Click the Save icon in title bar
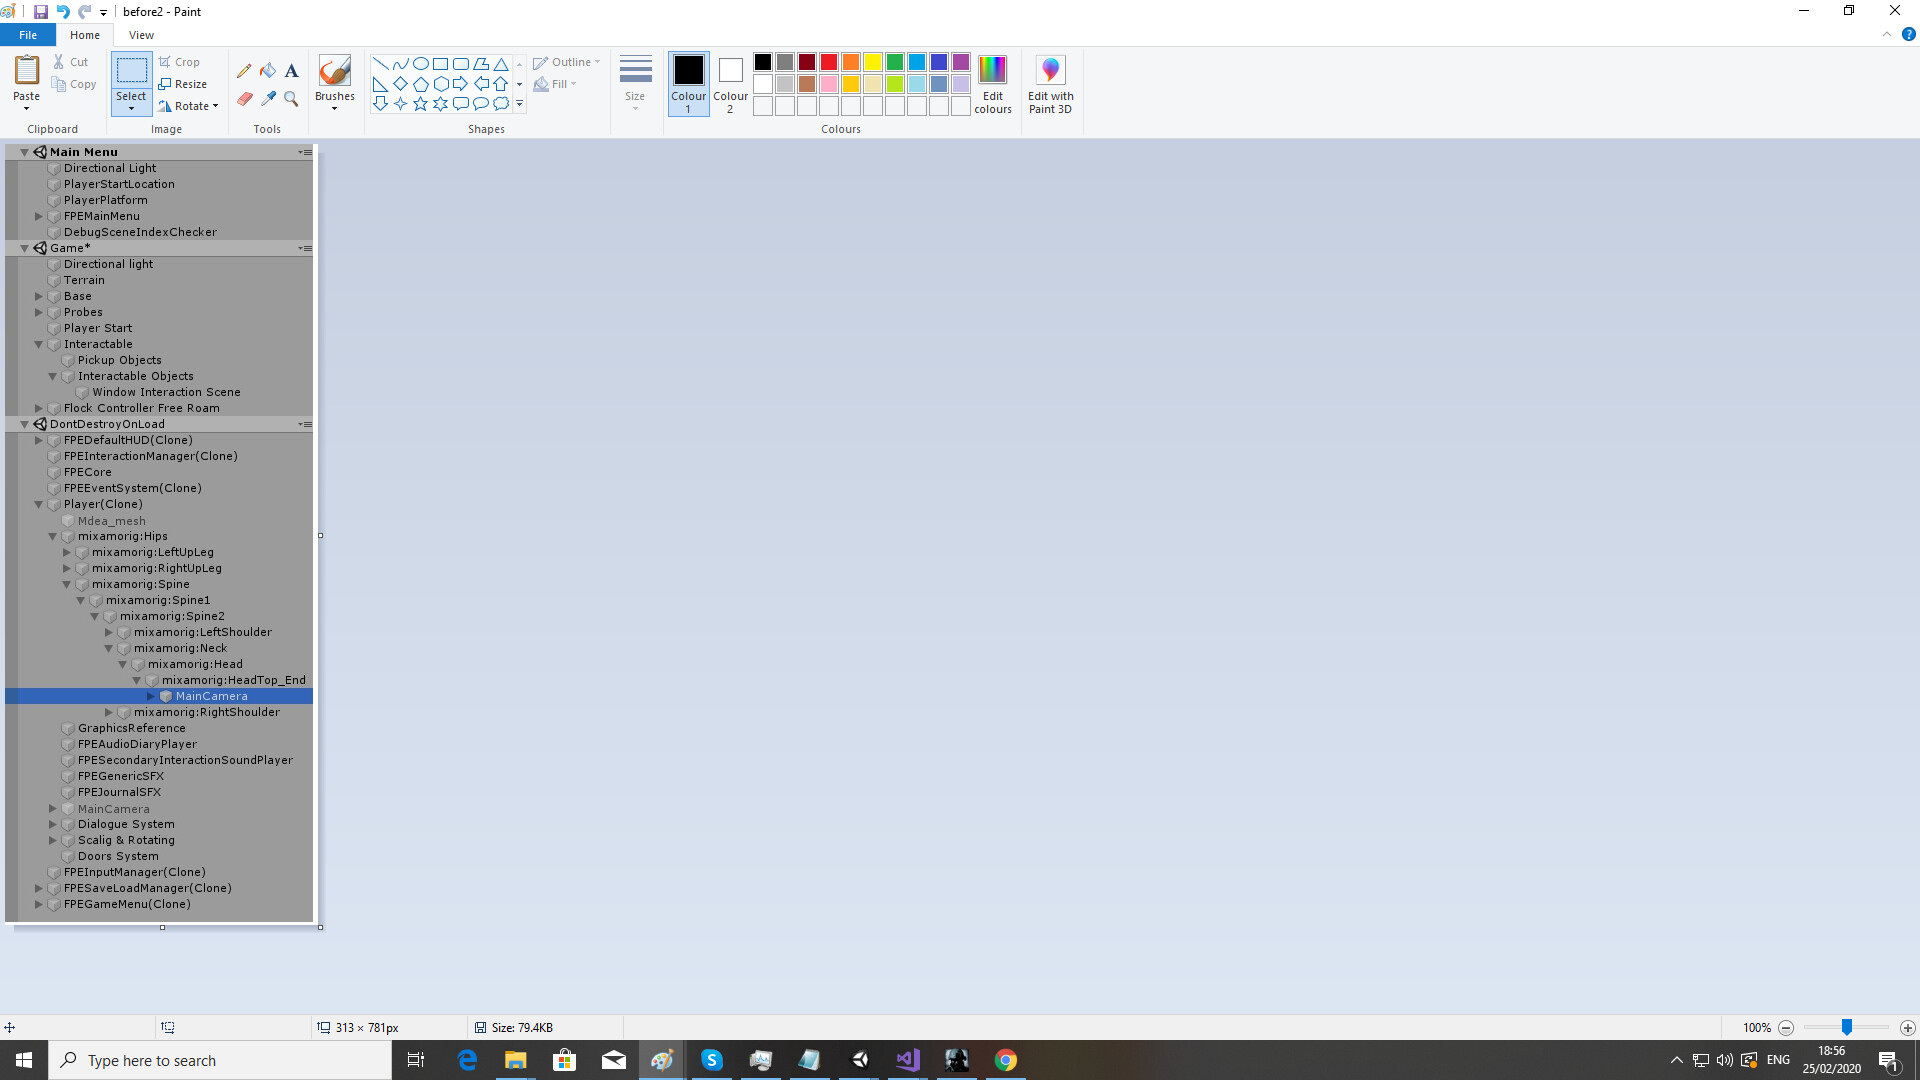This screenshot has width=1920, height=1080. tap(41, 12)
